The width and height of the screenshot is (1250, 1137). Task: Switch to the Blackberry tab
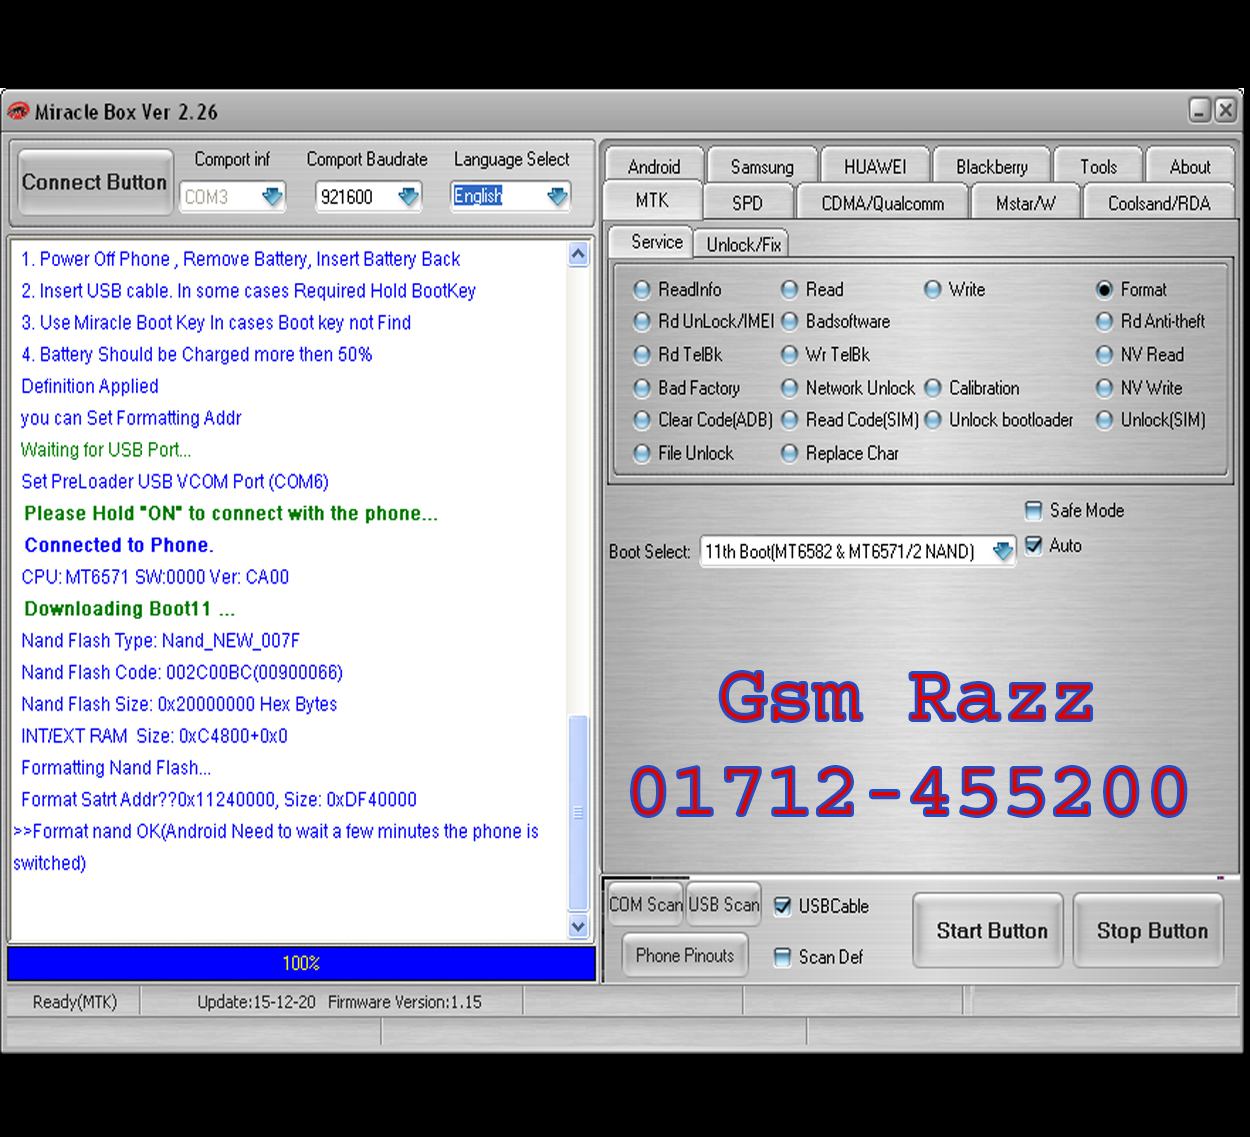(x=992, y=166)
